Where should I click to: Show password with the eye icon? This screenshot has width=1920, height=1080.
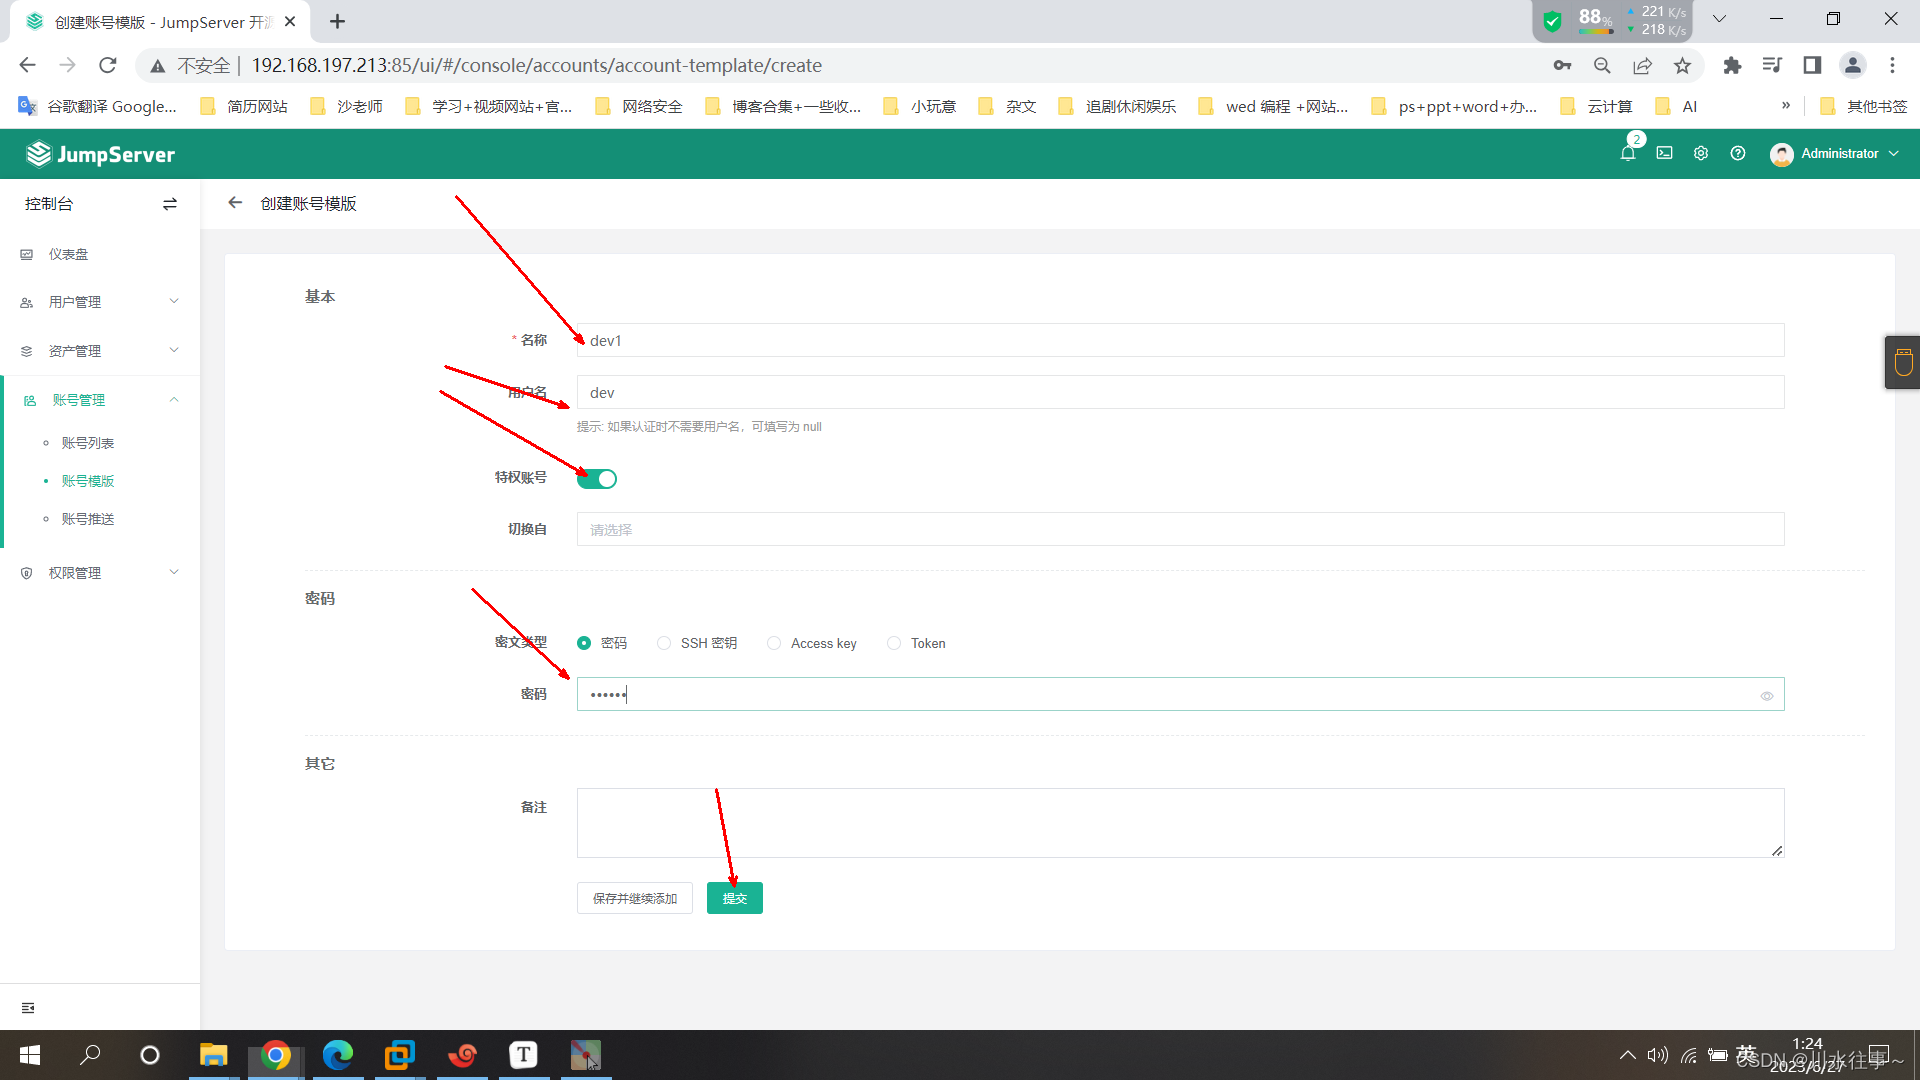pyautogui.click(x=1767, y=696)
